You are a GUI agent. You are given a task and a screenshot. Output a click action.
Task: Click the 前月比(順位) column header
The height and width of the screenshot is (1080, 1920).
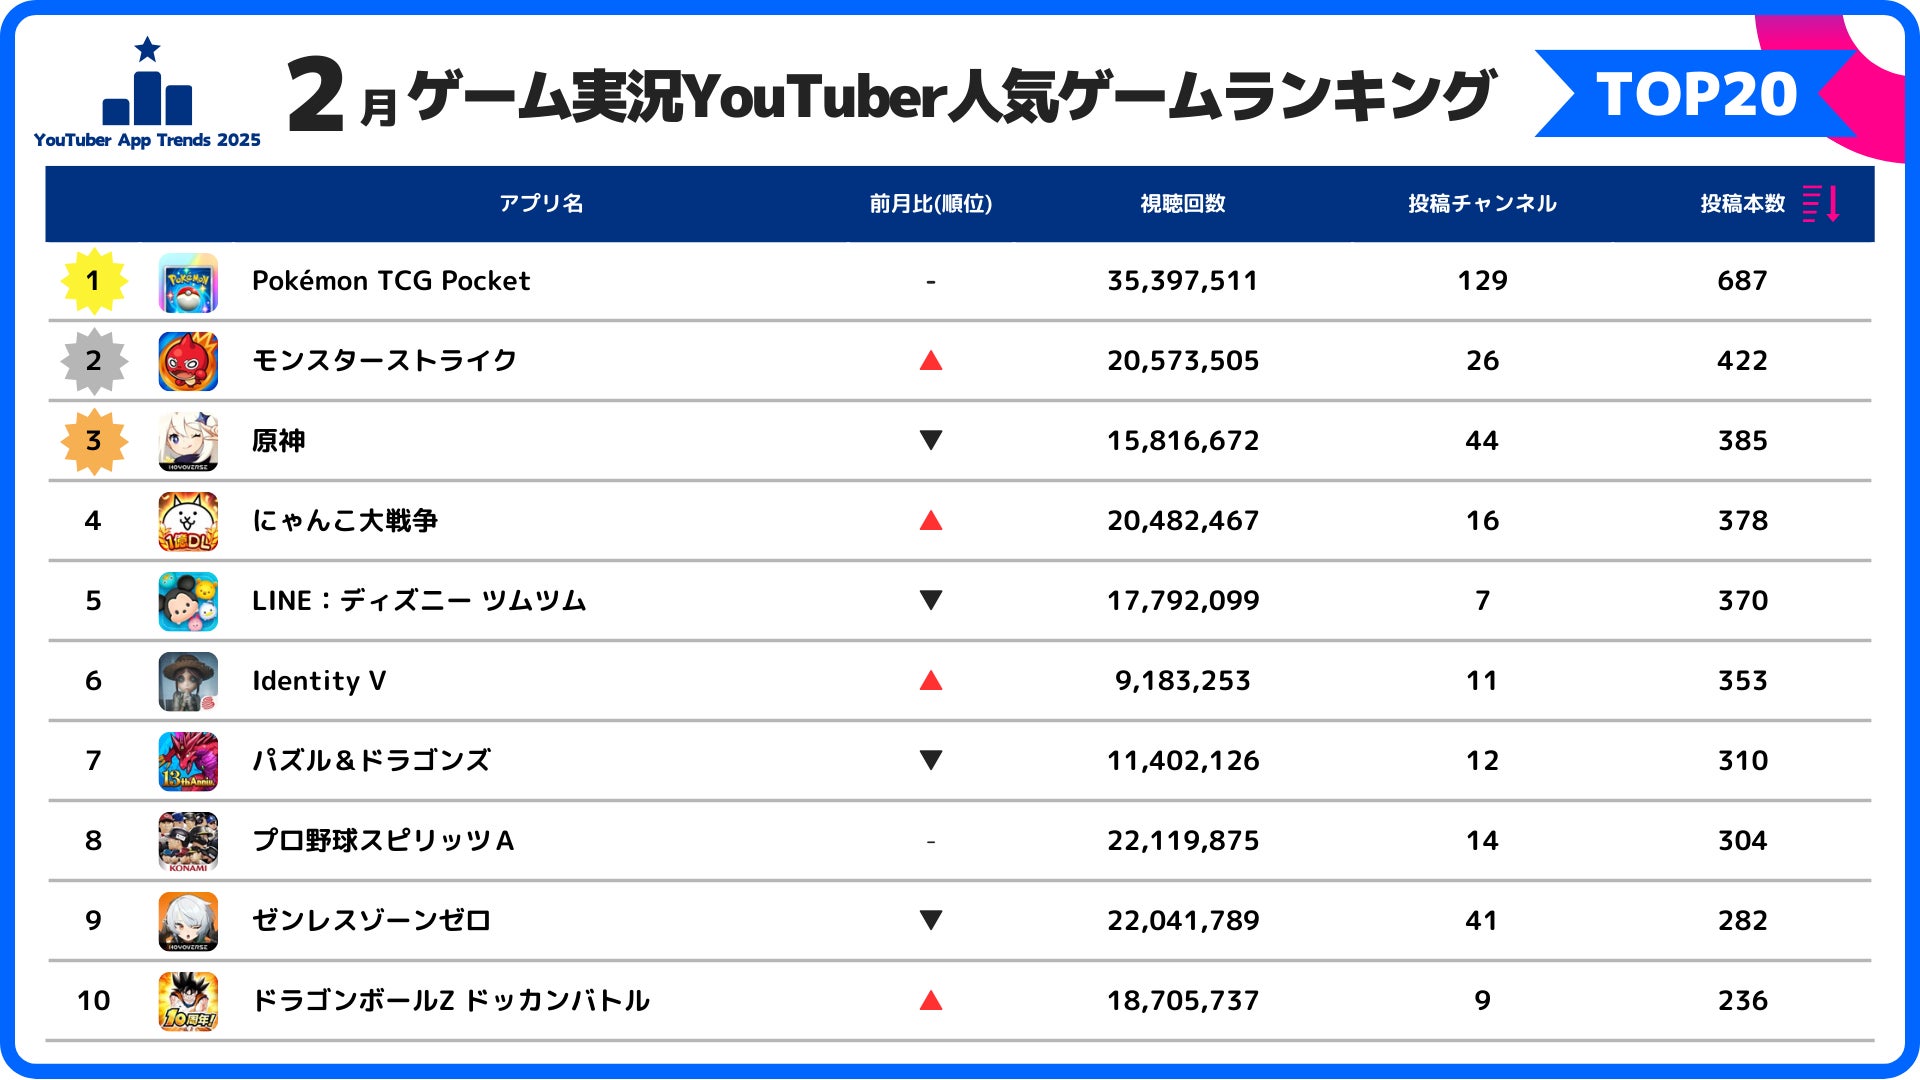click(930, 204)
